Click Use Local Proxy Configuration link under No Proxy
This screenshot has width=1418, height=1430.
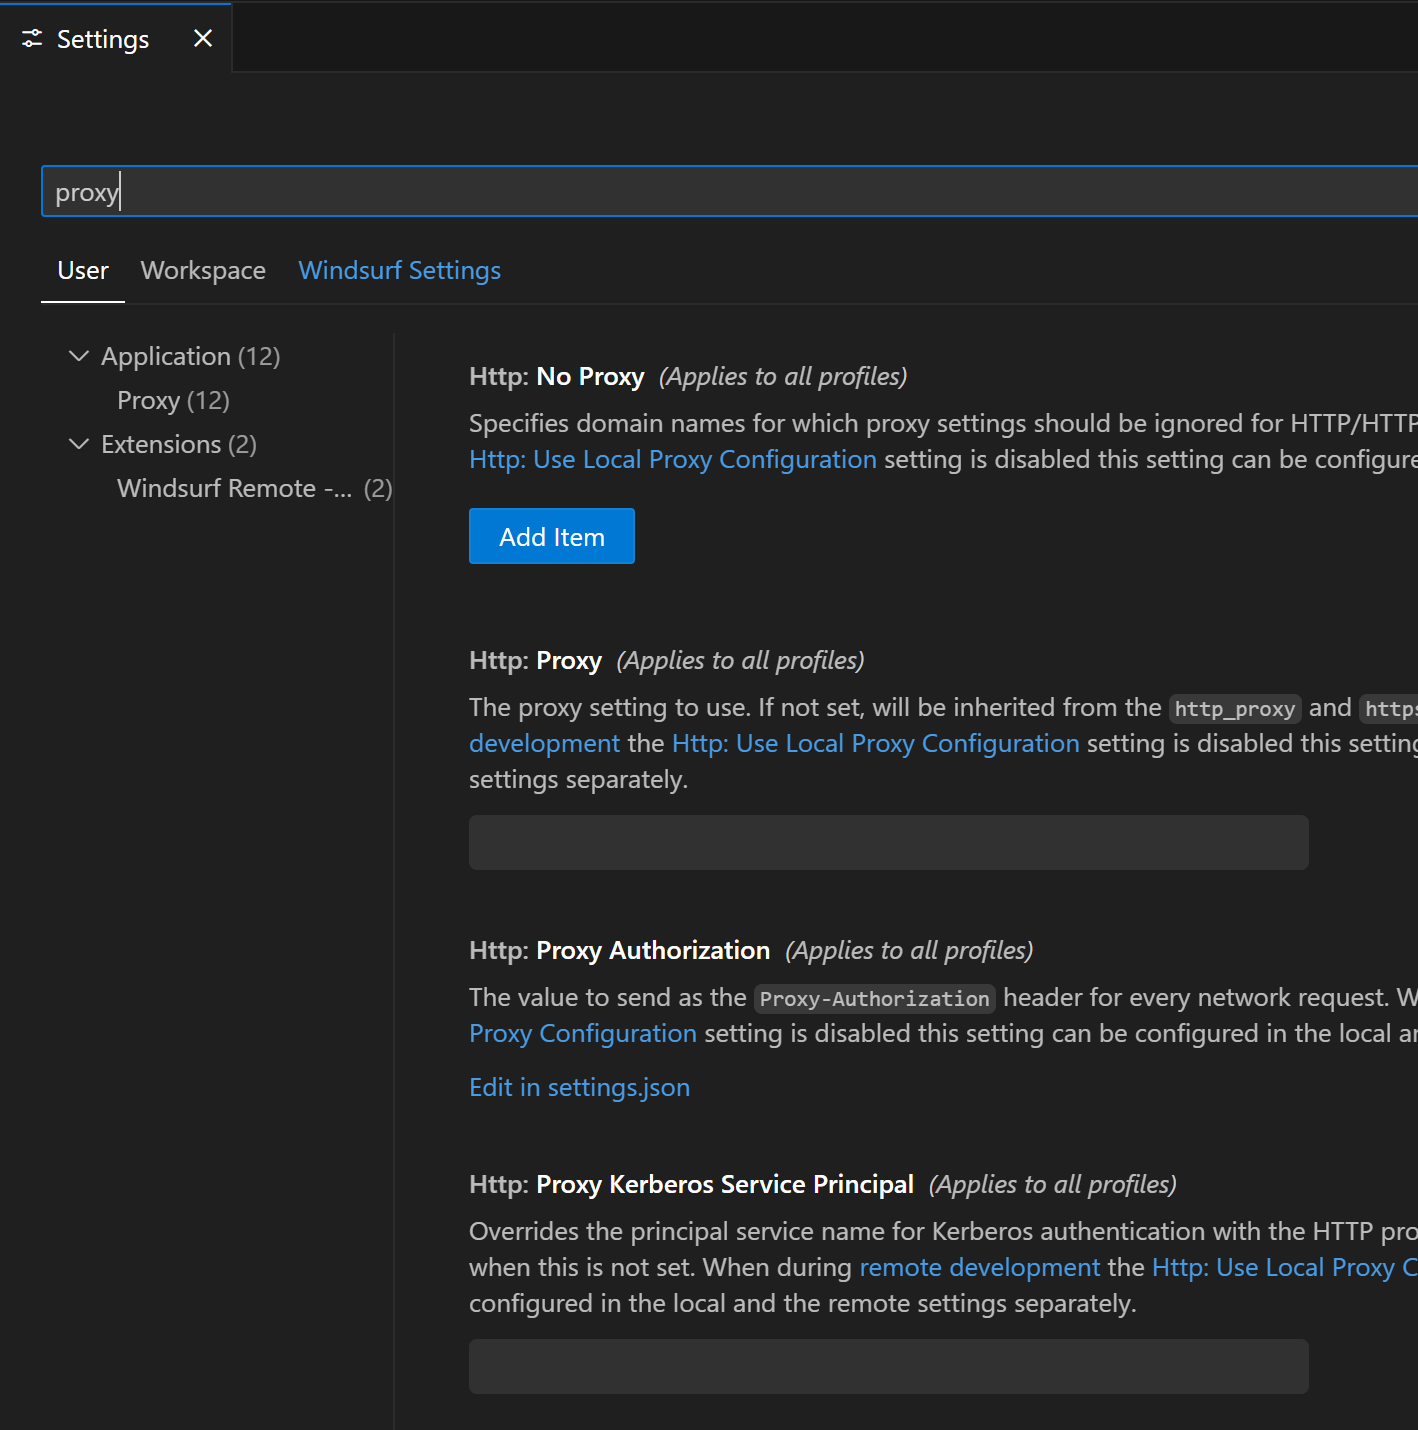tap(672, 459)
